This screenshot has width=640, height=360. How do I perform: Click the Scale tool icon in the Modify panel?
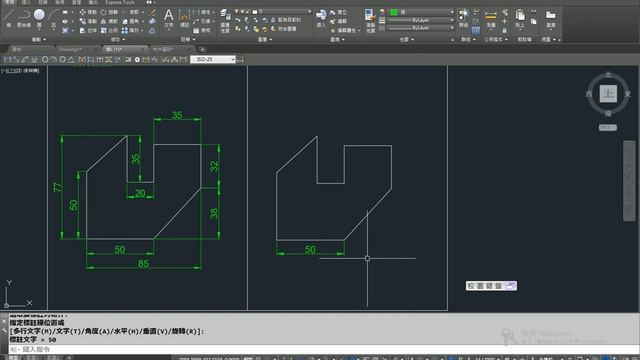pos(103,31)
